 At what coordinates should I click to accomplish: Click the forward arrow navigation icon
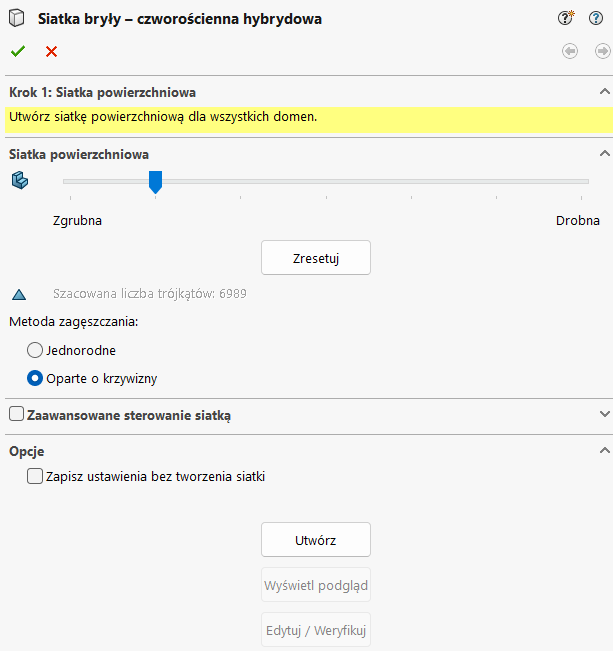tap(602, 51)
